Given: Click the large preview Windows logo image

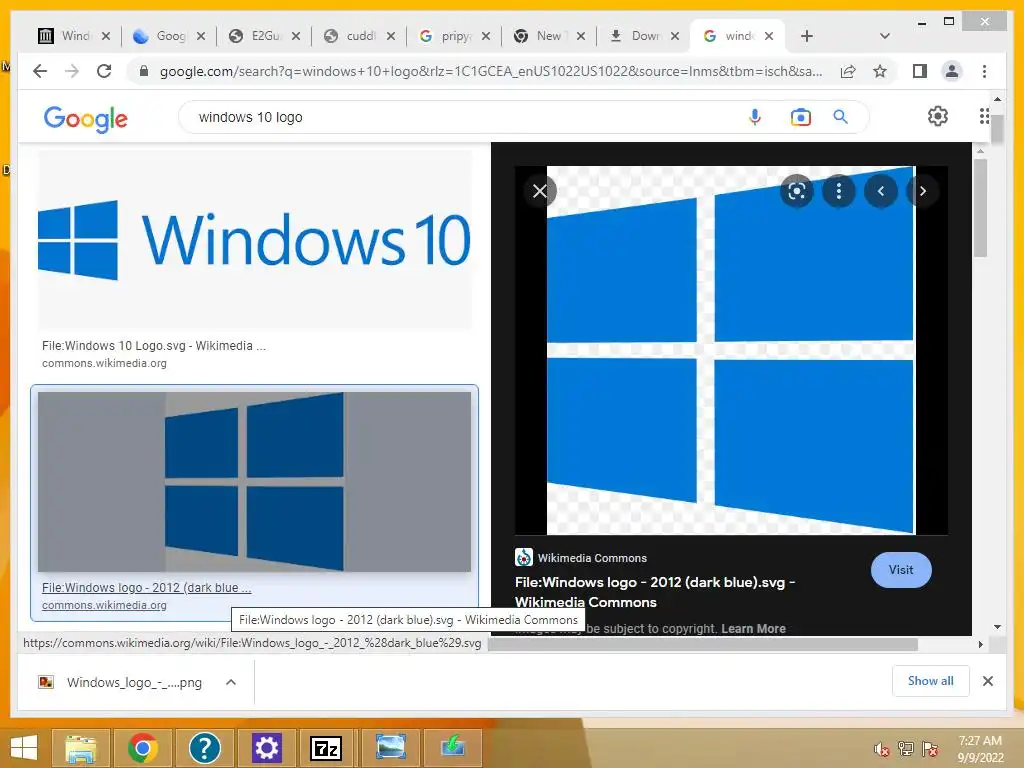Looking at the screenshot, I should coord(731,350).
